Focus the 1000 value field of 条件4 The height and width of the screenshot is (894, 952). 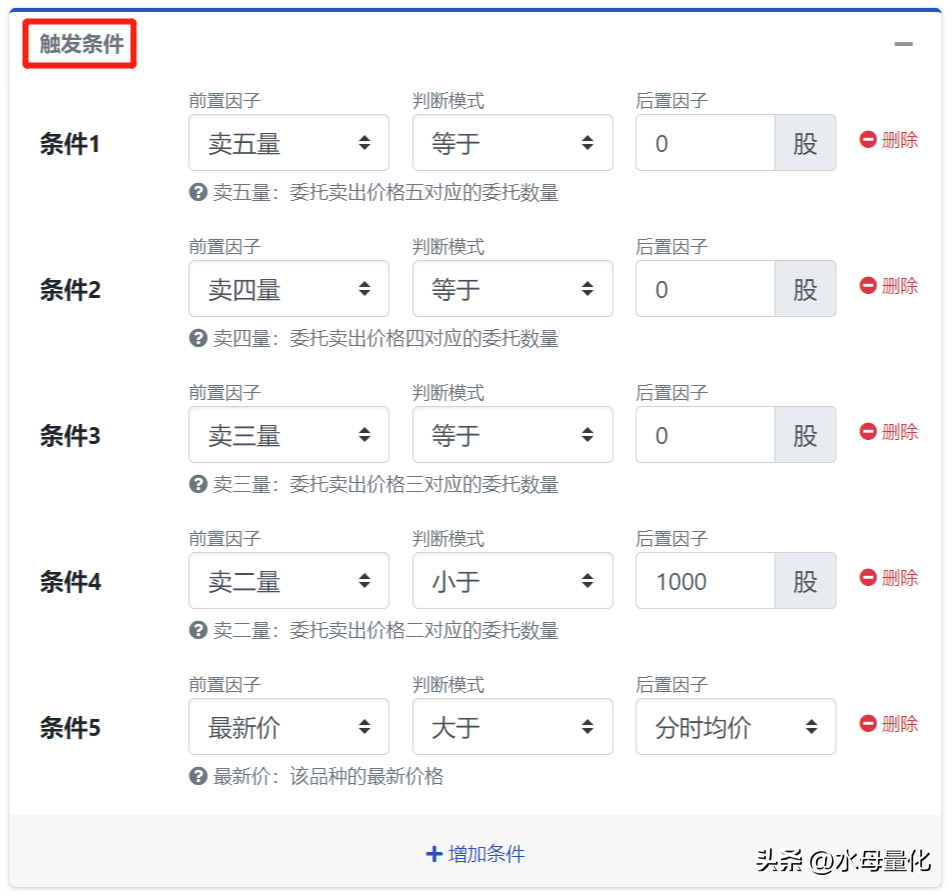[x=705, y=581]
